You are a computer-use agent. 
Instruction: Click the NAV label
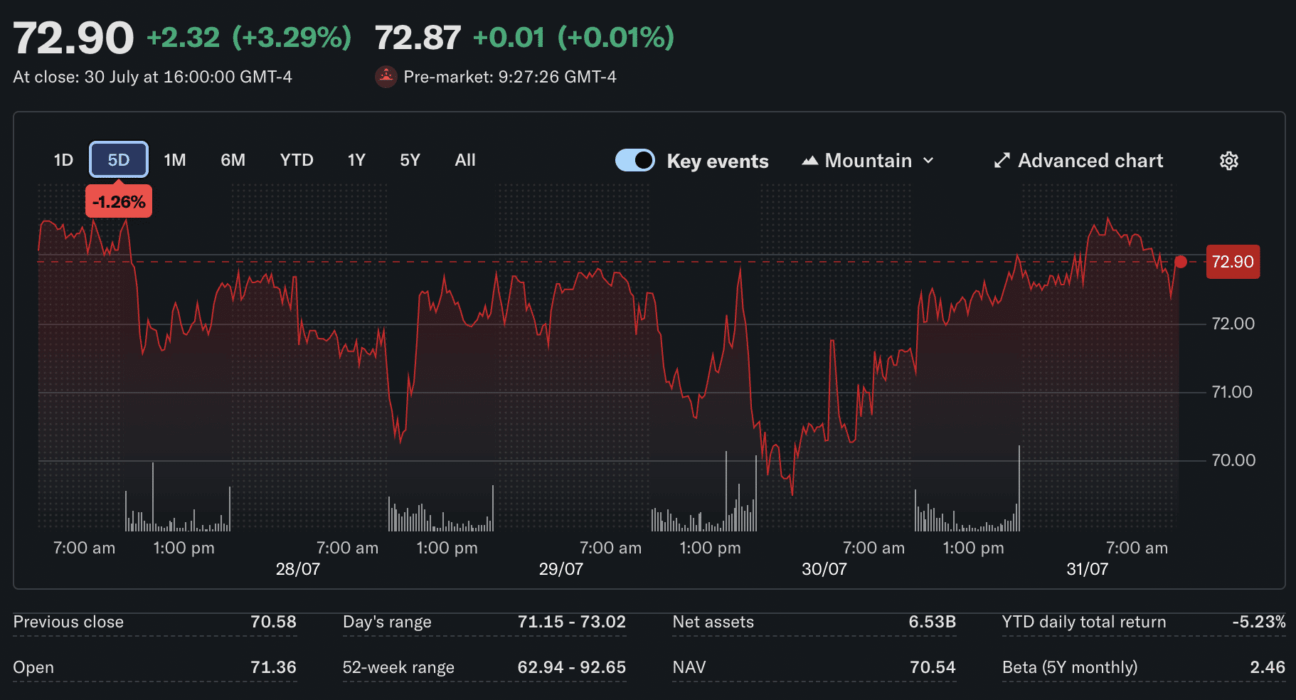688,667
